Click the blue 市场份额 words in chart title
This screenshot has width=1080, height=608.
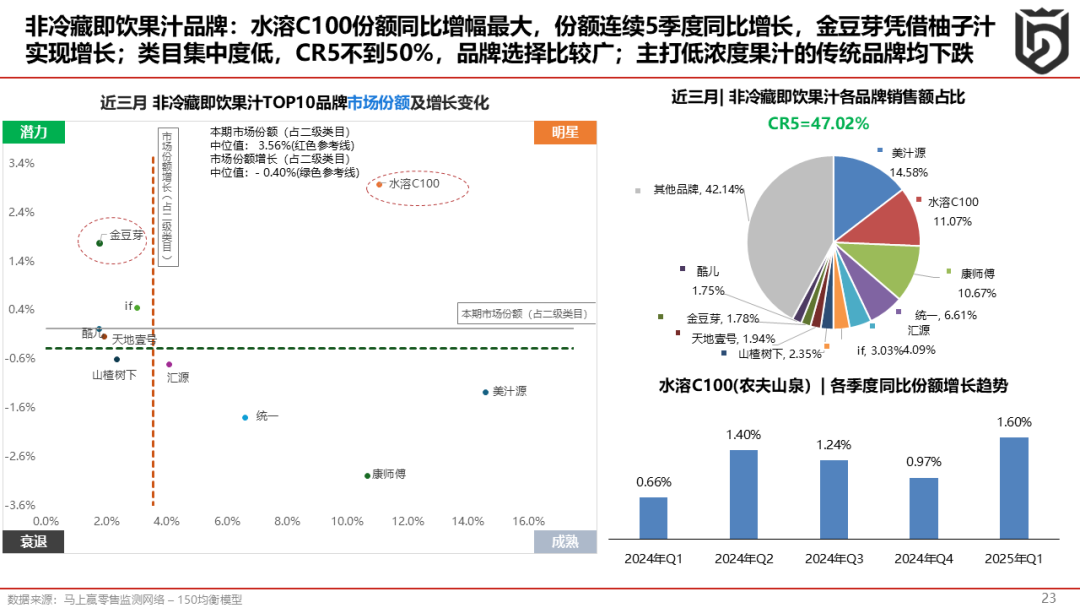coord(378,103)
